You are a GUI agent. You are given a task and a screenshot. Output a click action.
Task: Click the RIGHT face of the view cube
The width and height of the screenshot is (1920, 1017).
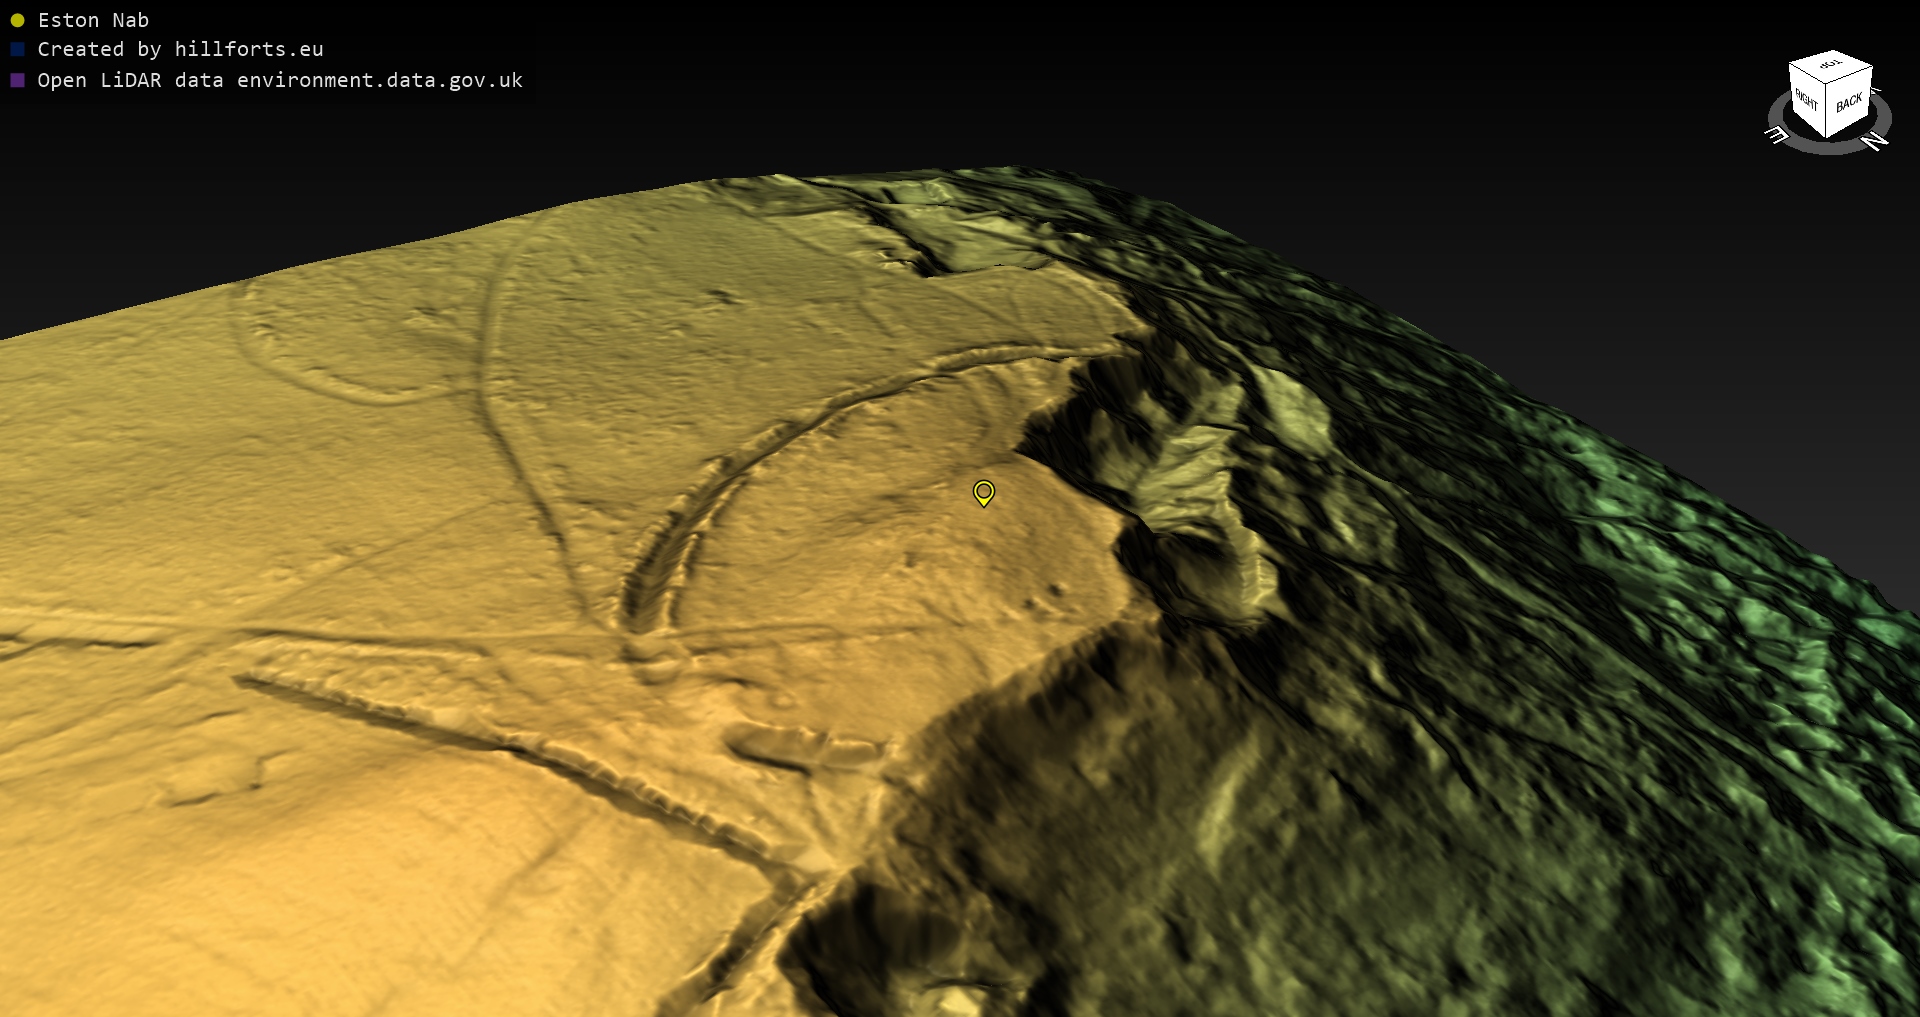coord(1806,101)
